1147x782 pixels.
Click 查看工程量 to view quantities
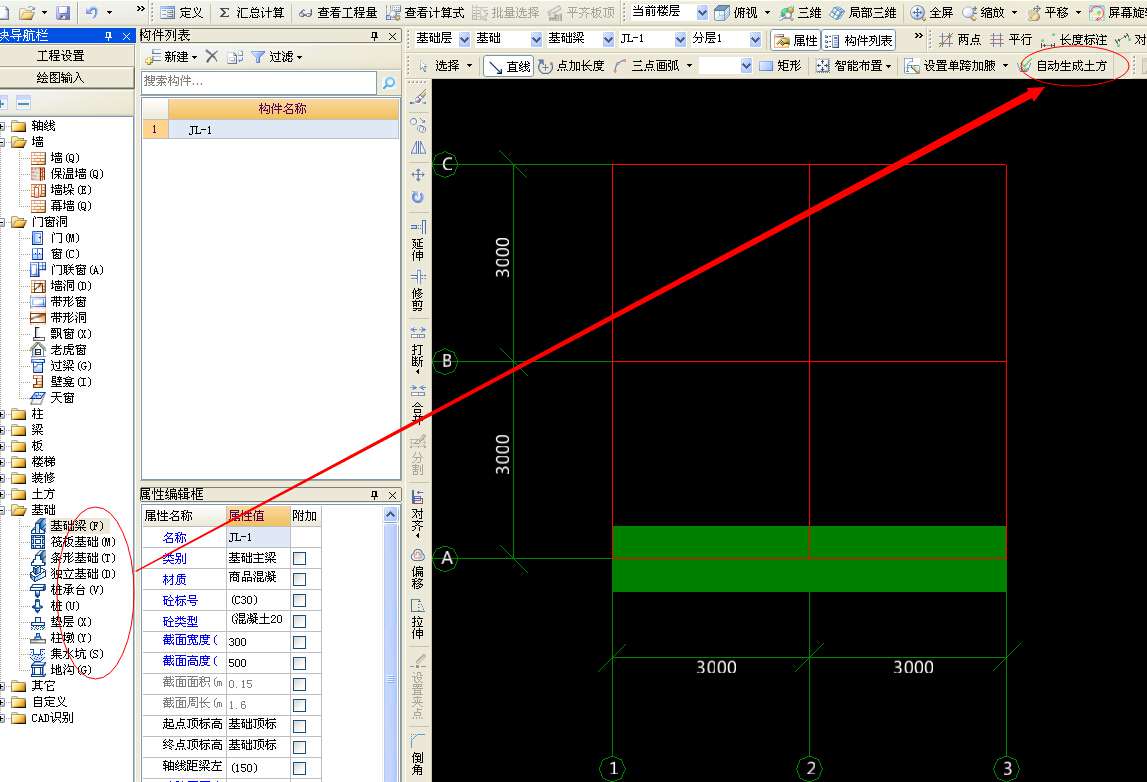(337, 12)
